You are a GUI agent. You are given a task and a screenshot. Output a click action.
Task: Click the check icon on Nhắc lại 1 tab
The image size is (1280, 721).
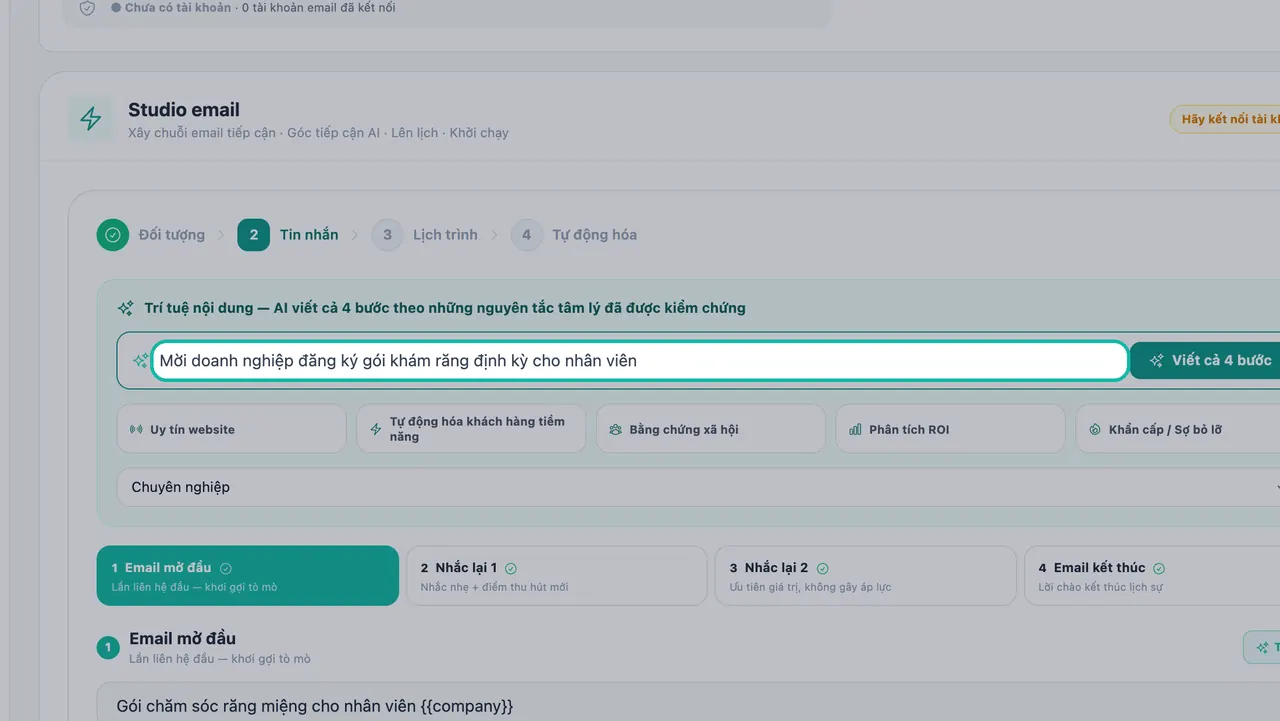pyautogui.click(x=511, y=568)
